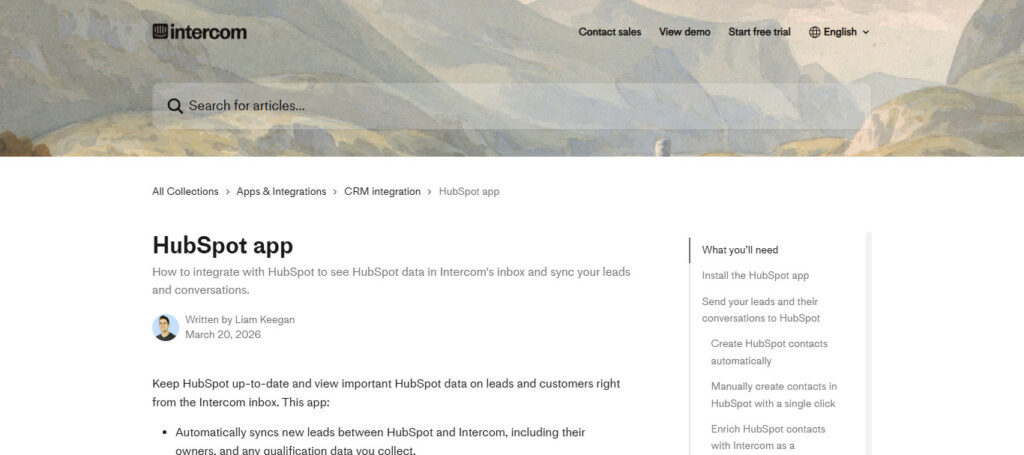This screenshot has height=455, width=1024.
Task: Click the globe language icon
Action: click(x=814, y=32)
